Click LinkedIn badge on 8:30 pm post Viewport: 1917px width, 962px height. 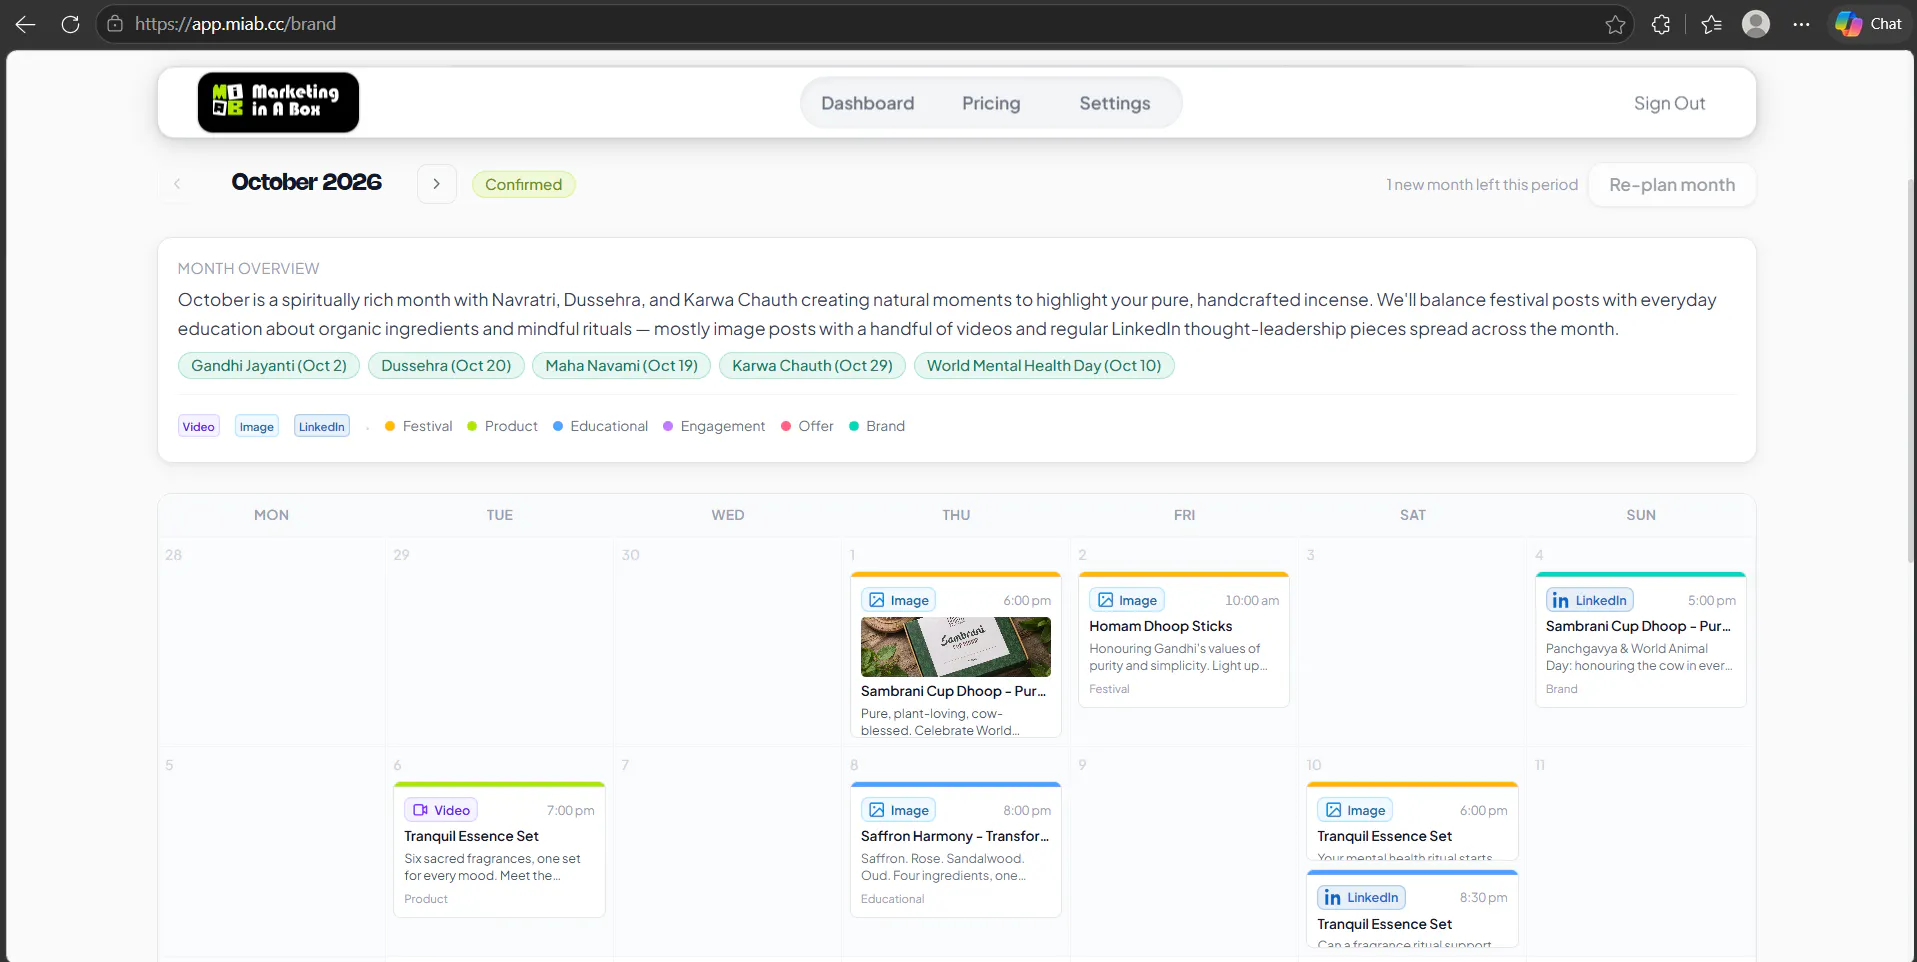[x=1361, y=897]
